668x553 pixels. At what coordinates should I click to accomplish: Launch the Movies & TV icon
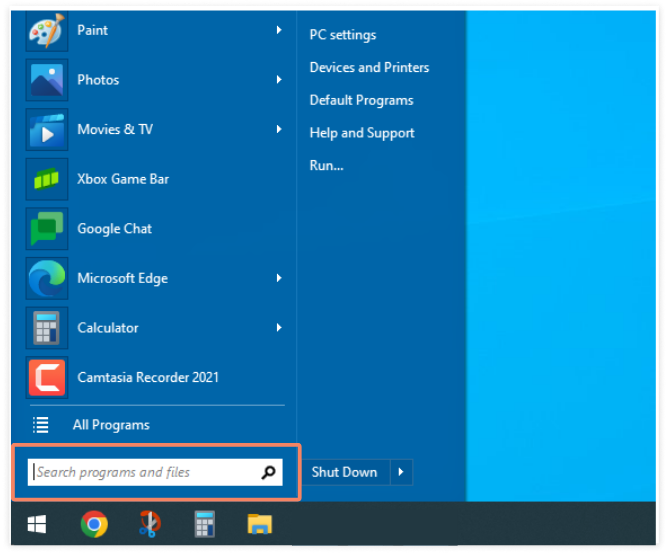pos(47,130)
